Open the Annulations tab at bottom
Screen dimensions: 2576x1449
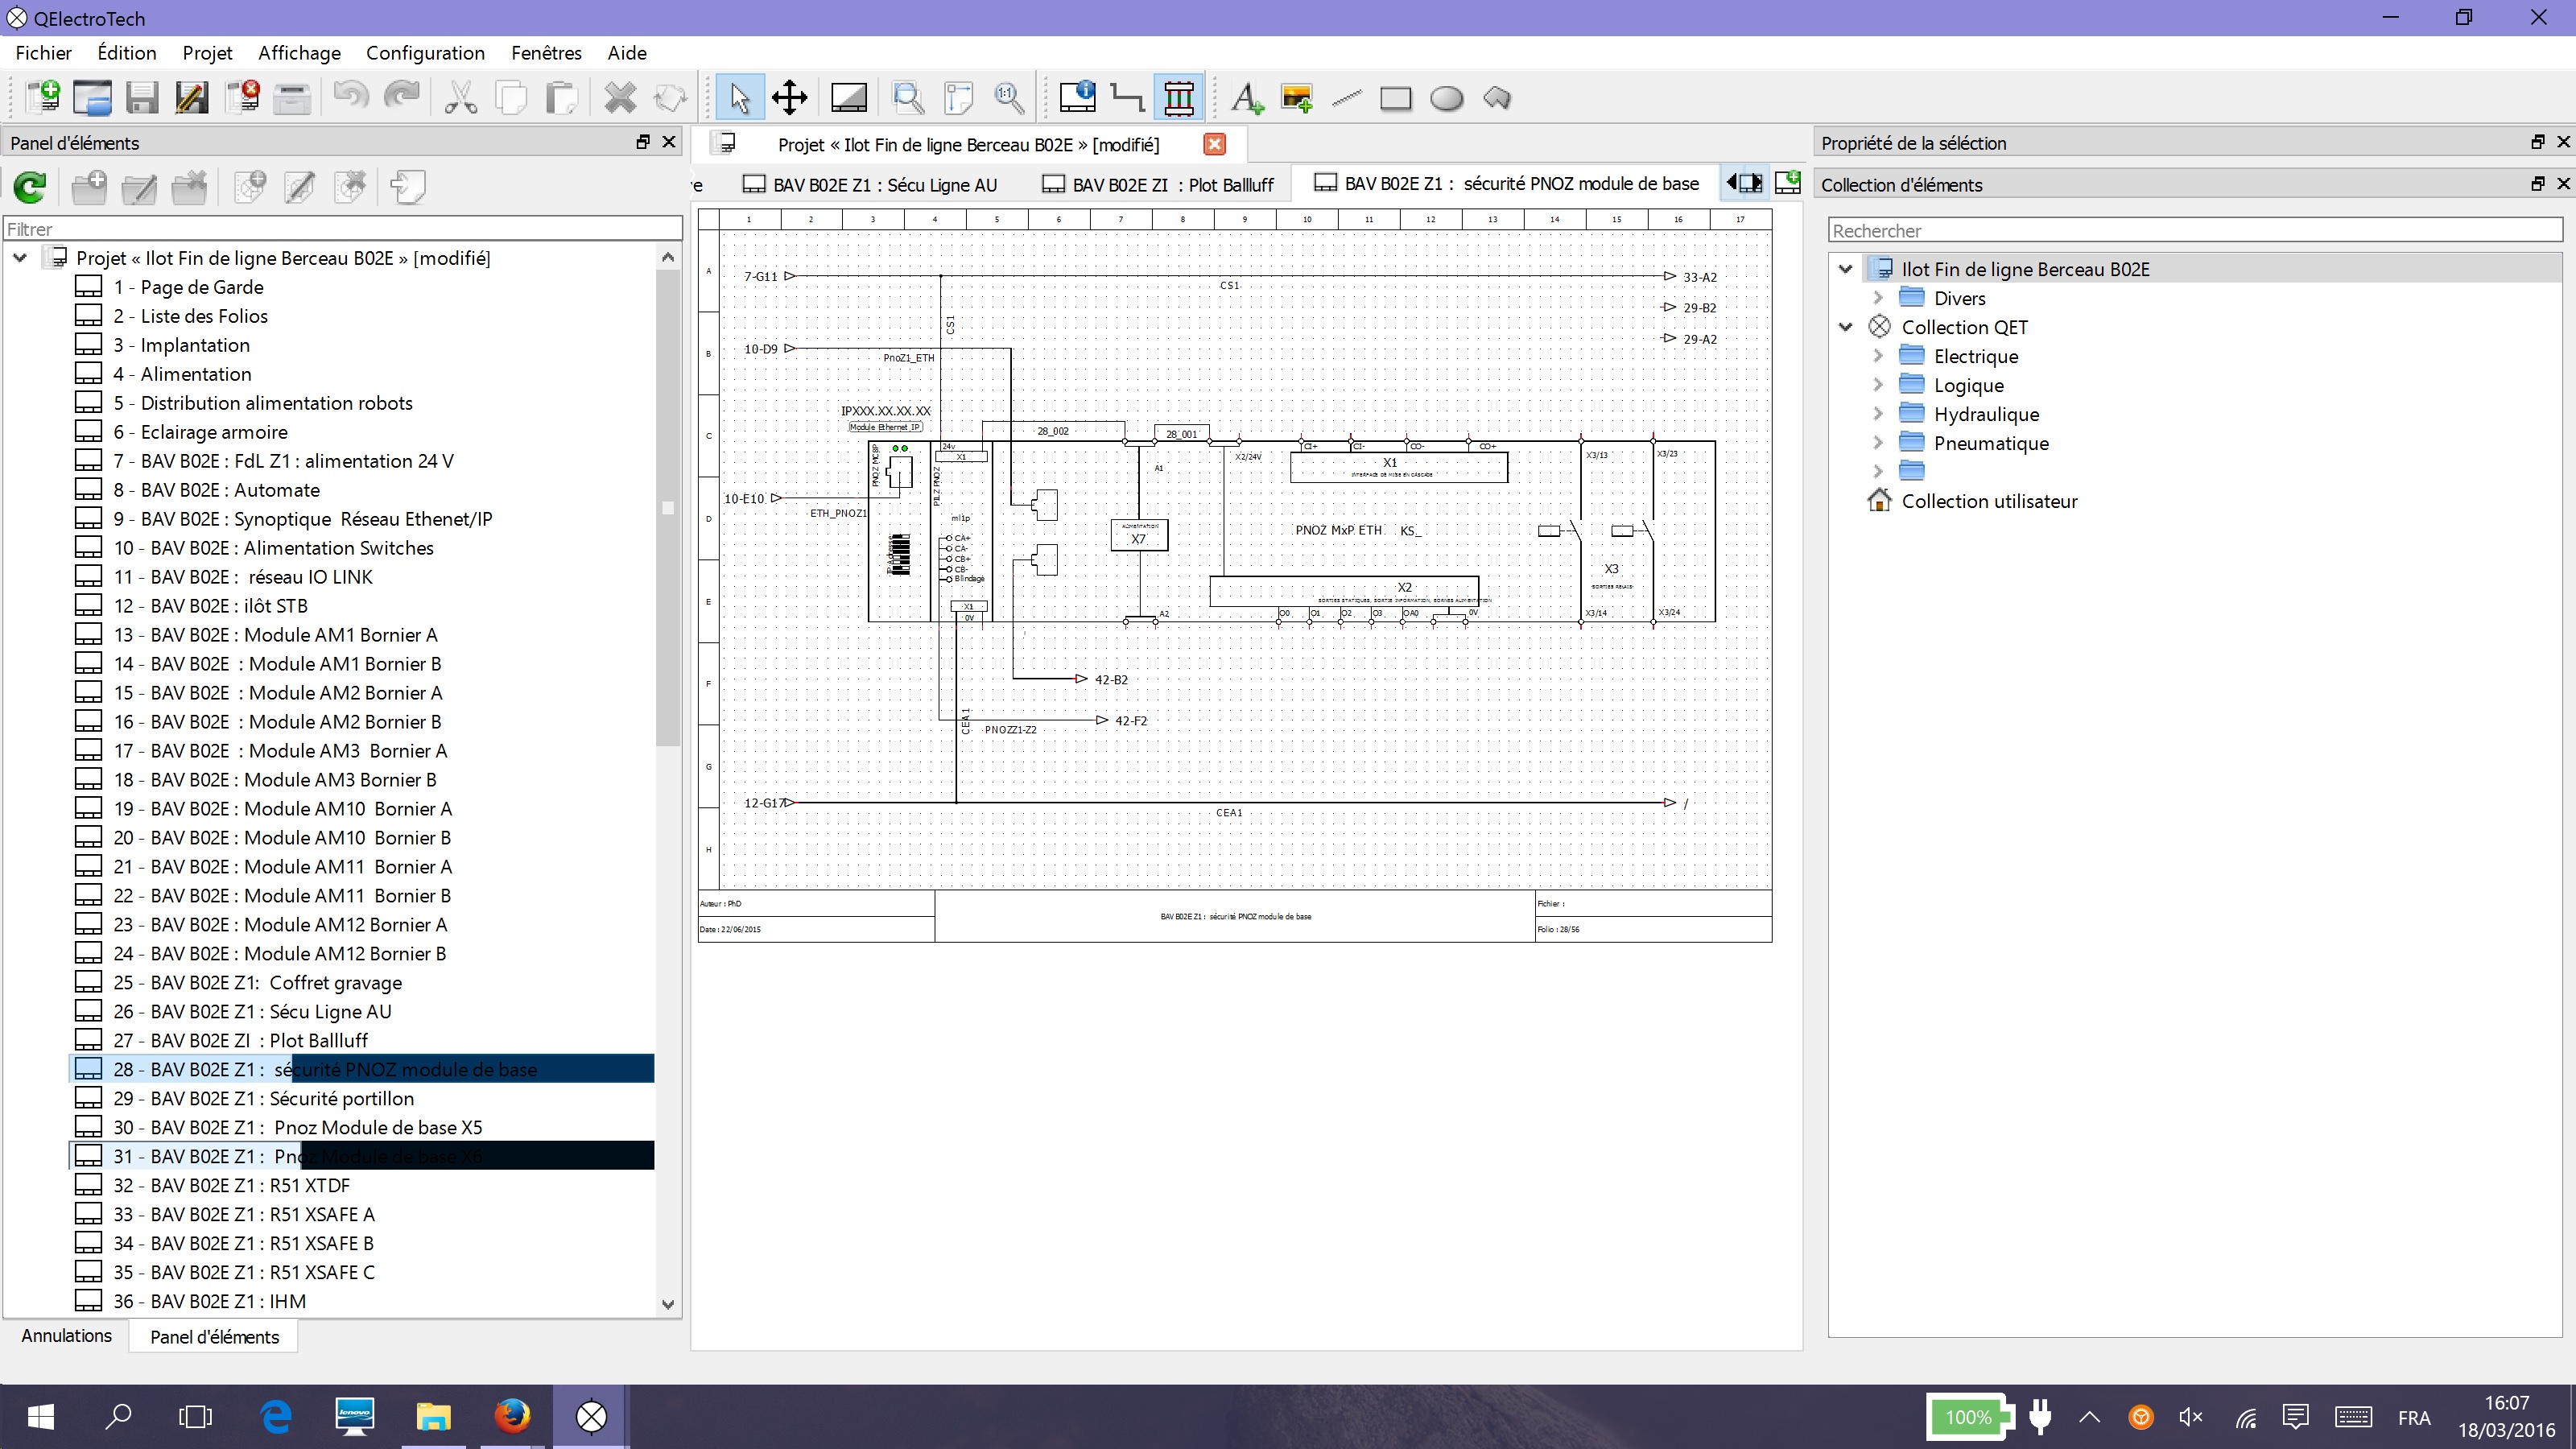pos(66,1336)
